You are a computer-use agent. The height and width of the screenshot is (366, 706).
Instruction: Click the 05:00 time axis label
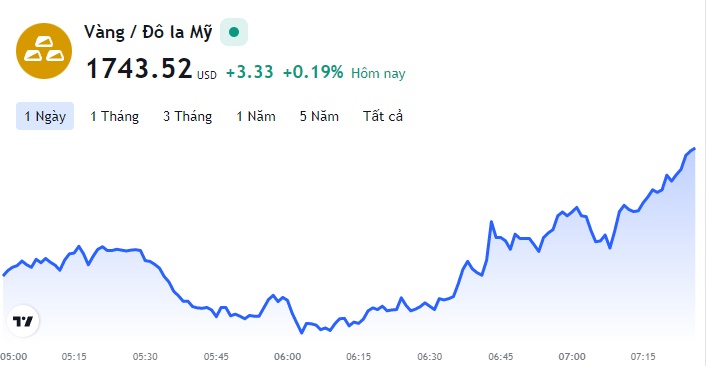coord(14,357)
